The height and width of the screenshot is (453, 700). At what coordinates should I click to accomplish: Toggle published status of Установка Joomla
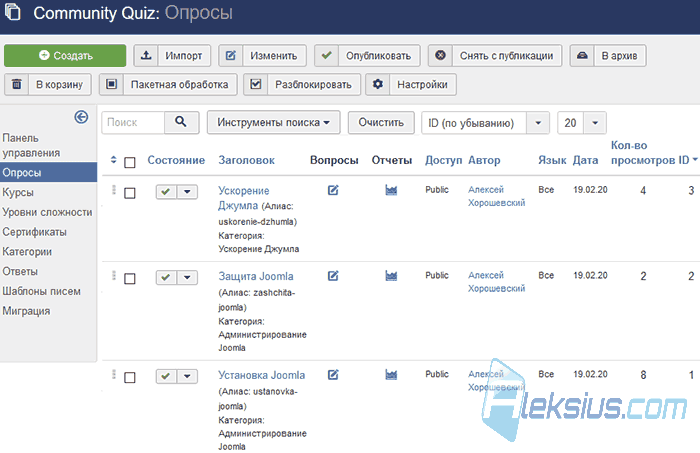coord(166,376)
